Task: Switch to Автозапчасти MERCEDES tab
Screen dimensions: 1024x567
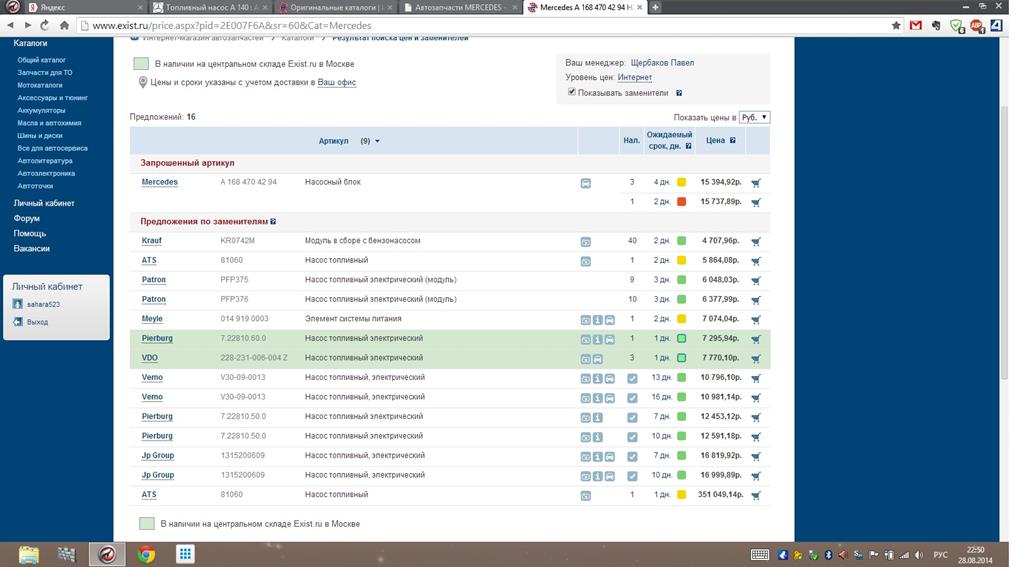Action: (x=460, y=7)
